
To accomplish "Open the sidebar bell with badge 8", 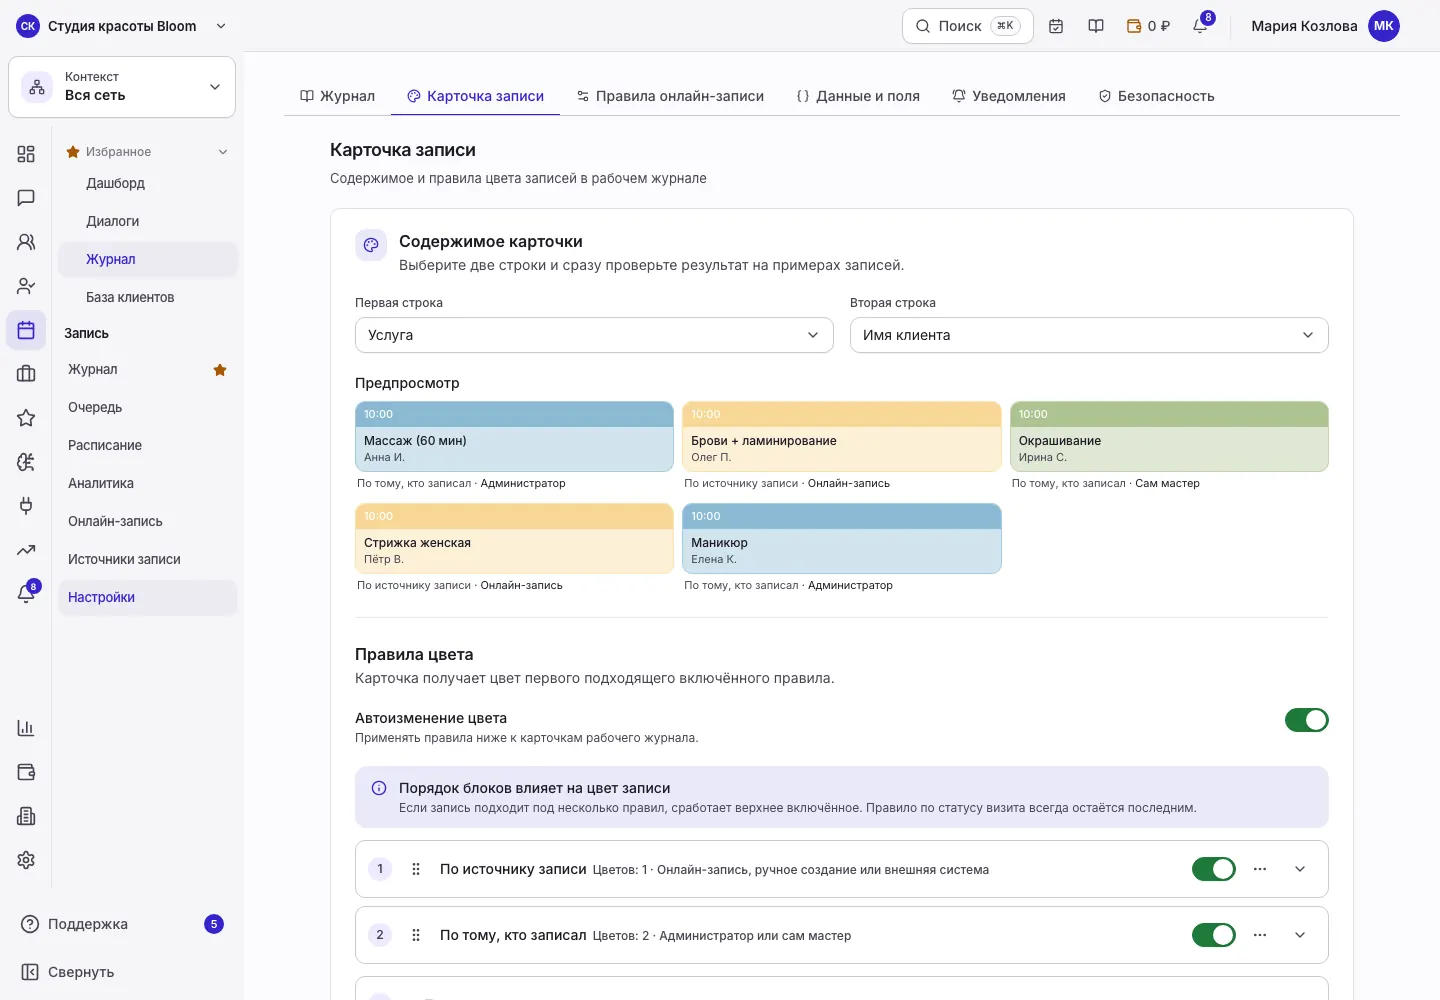I will click(x=27, y=593).
